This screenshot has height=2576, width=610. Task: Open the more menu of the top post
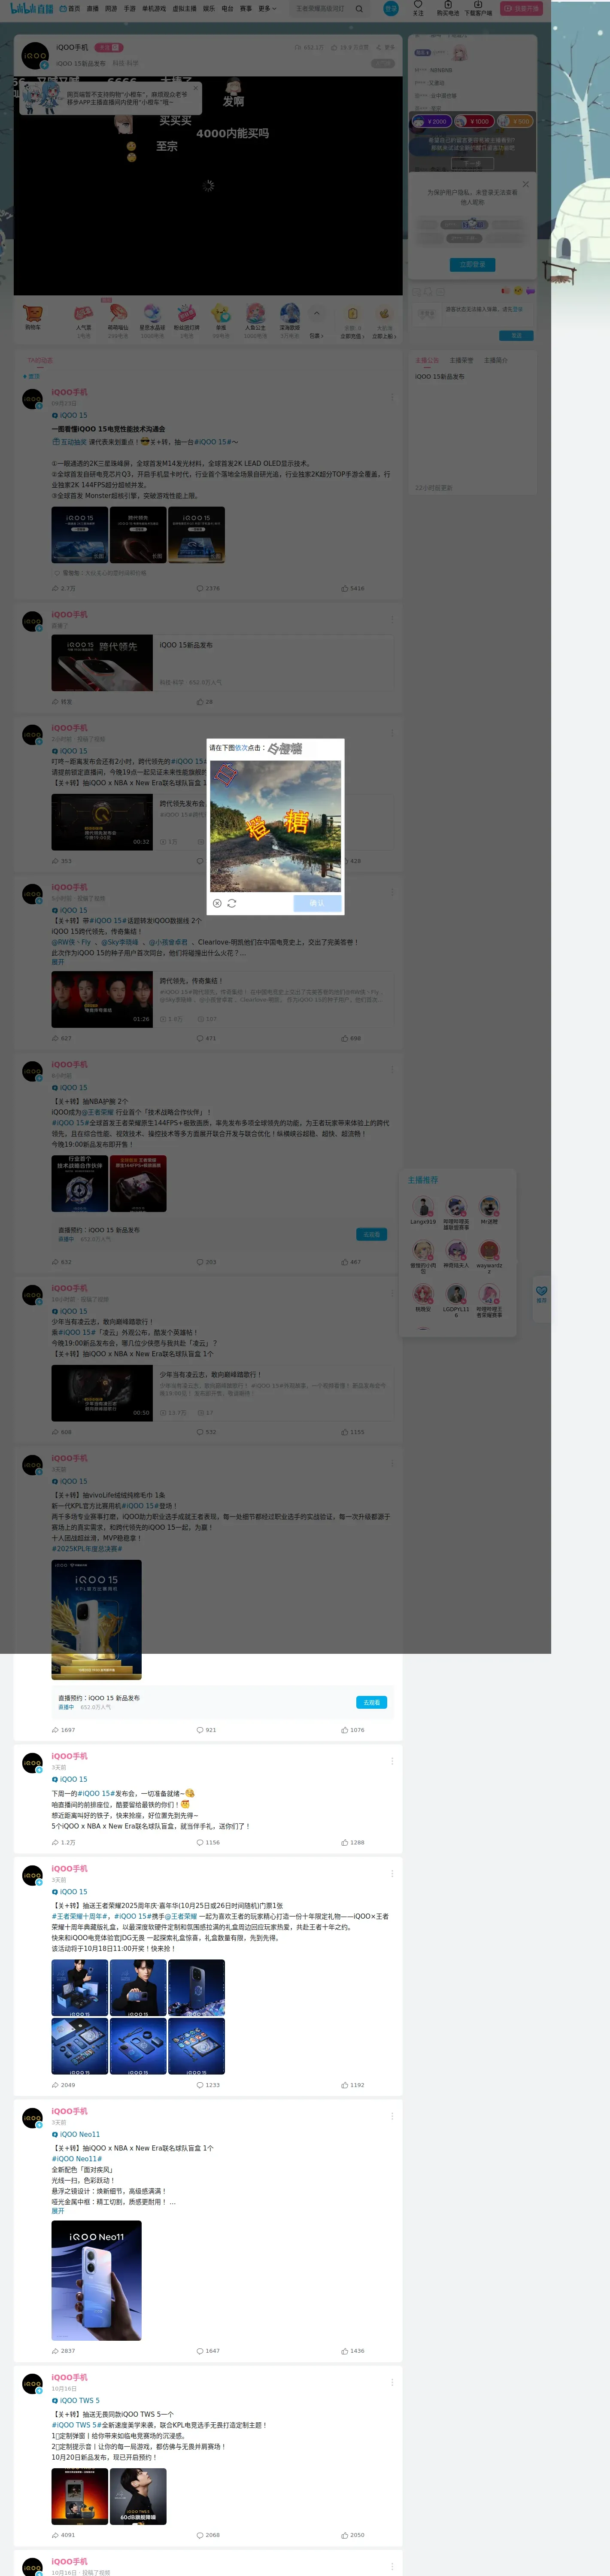tap(392, 397)
